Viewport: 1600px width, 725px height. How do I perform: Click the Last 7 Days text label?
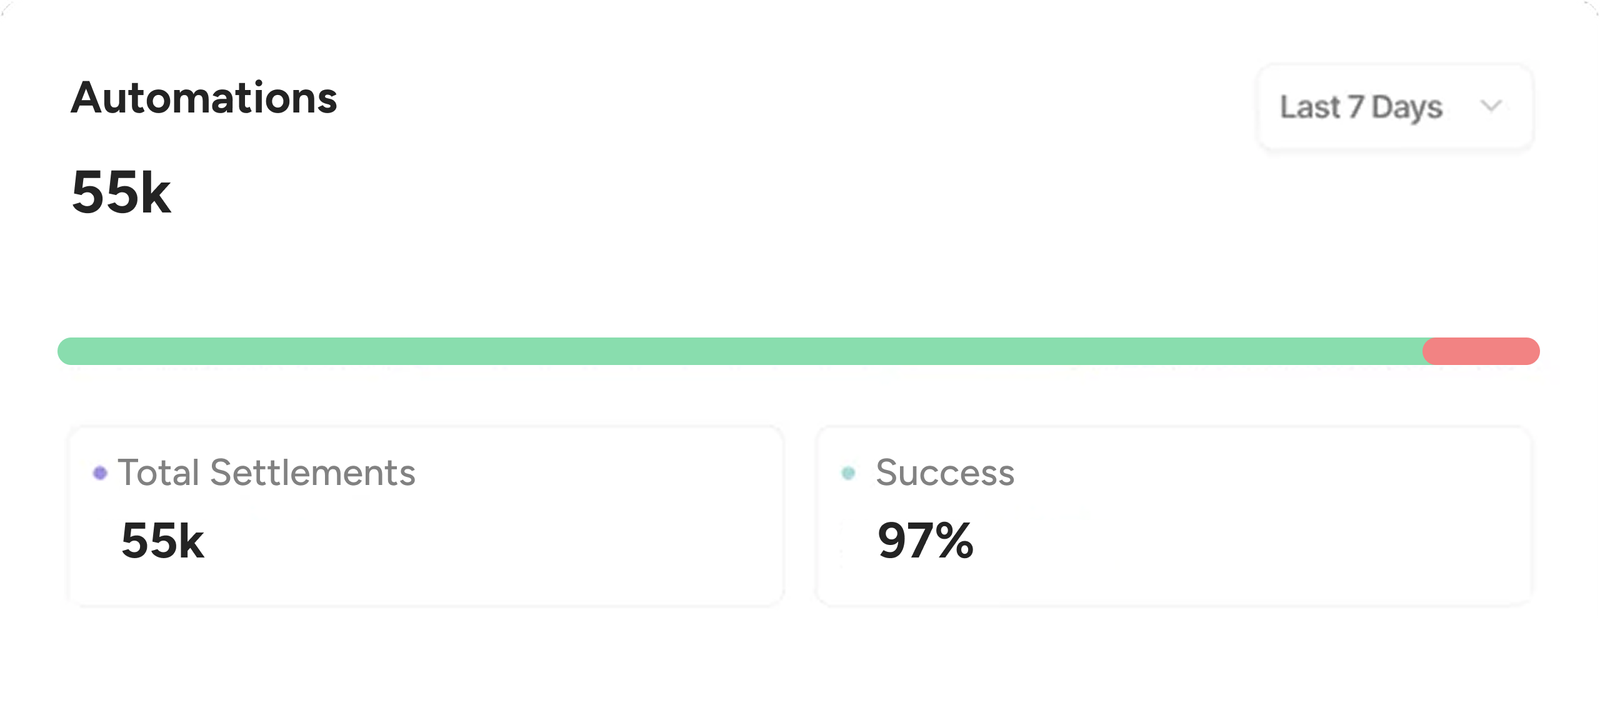pyautogui.click(x=1360, y=107)
